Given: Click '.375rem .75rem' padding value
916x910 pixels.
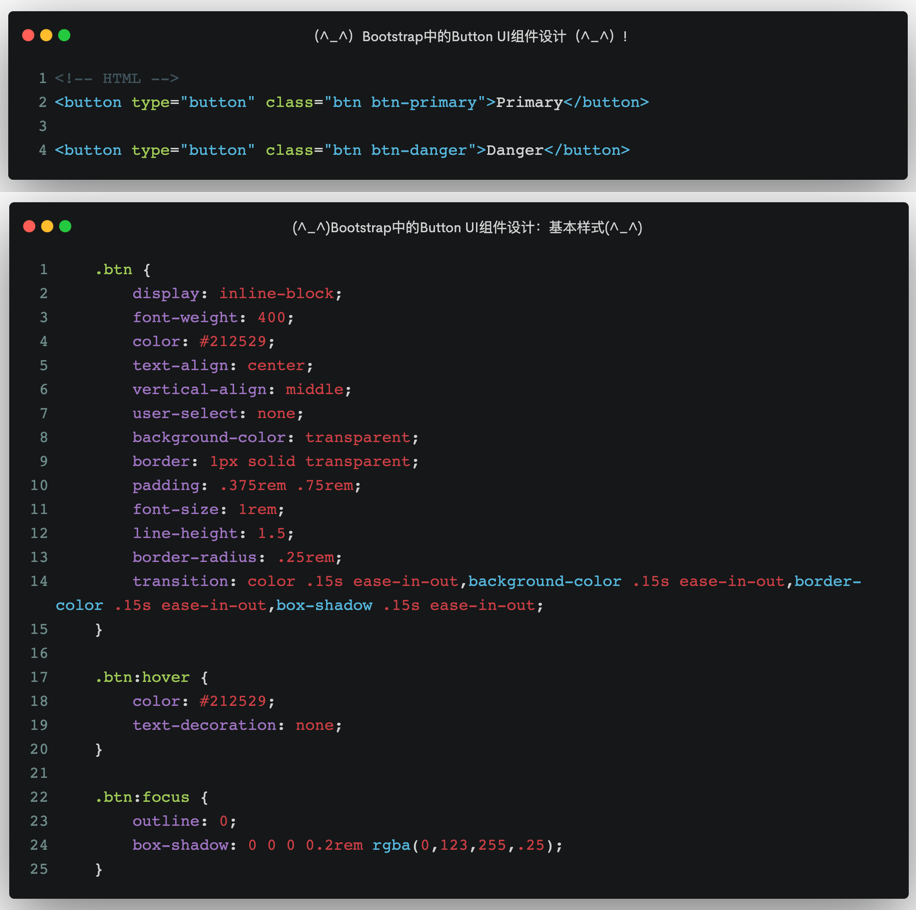Looking at the screenshot, I should (286, 485).
